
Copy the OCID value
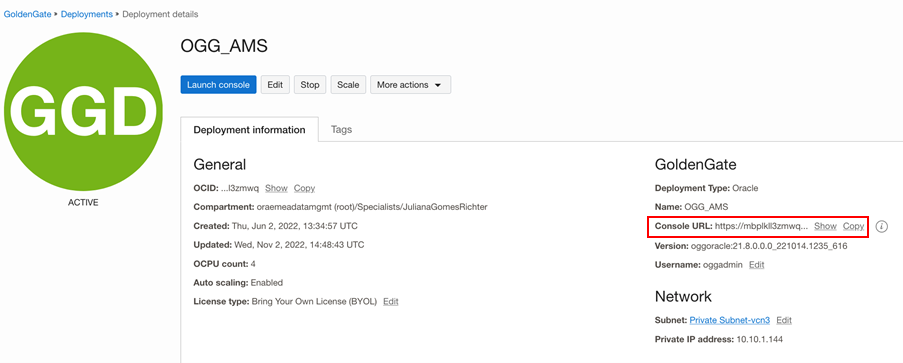[x=304, y=188]
